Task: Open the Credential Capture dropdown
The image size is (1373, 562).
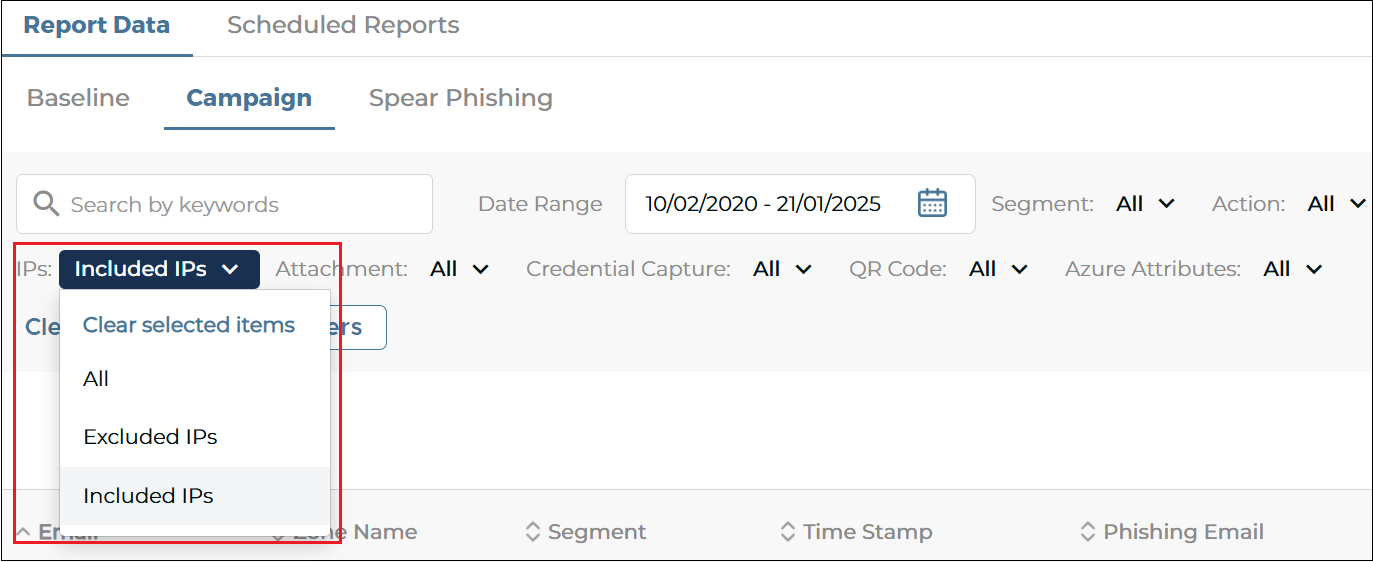Action: 782,269
